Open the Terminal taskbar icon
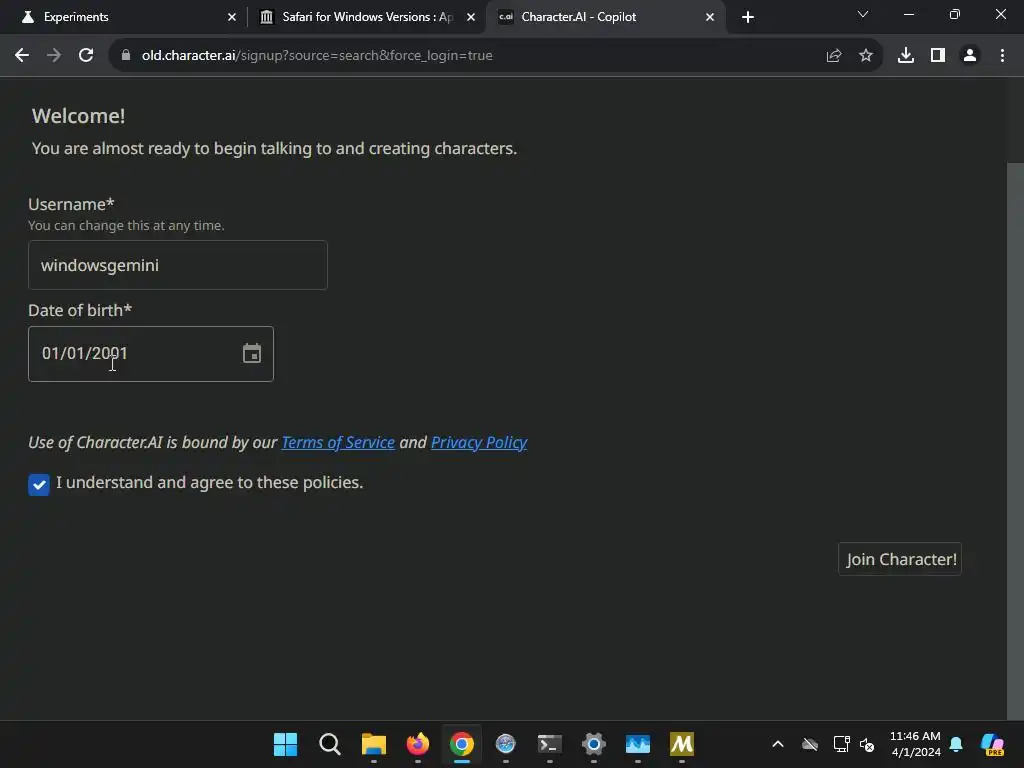 pyautogui.click(x=550, y=744)
